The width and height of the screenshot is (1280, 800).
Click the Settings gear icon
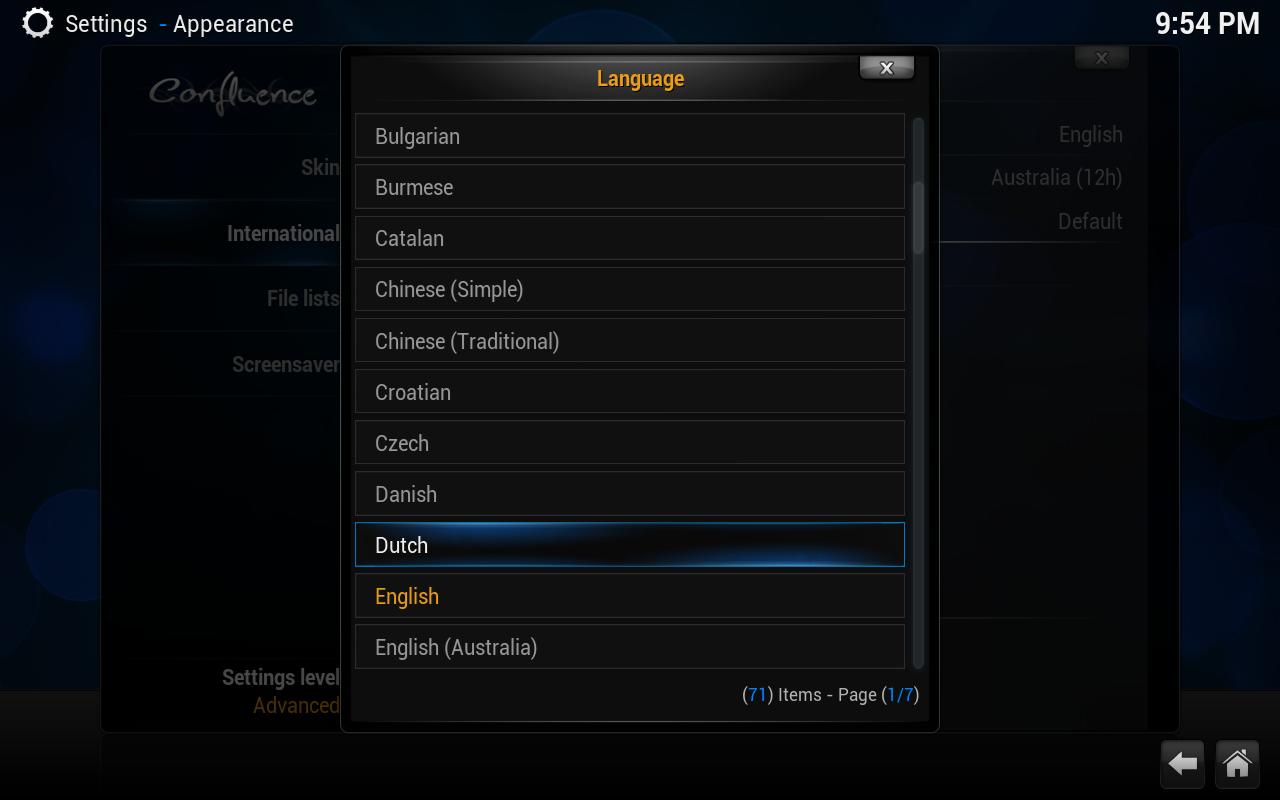pyautogui.click(x=37, y=23)
